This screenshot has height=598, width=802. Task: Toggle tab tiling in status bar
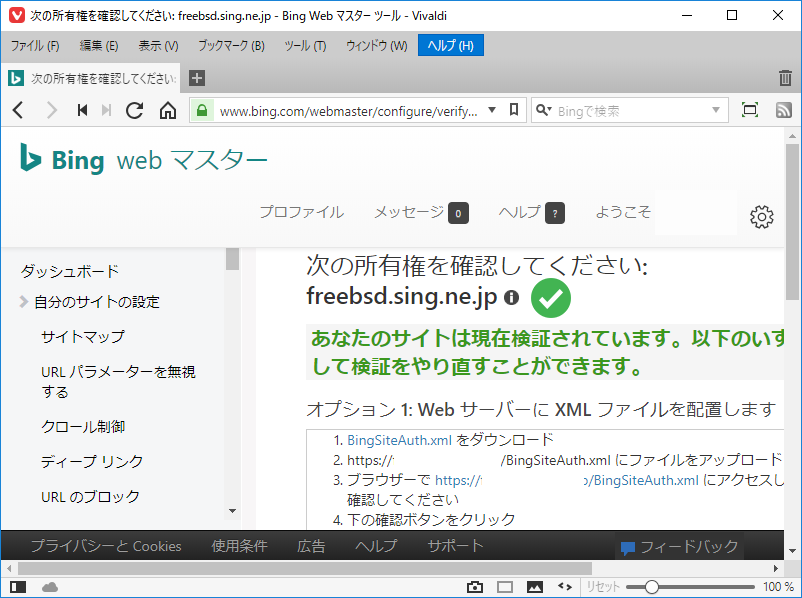pyautogui.click(x=505, y=587)
